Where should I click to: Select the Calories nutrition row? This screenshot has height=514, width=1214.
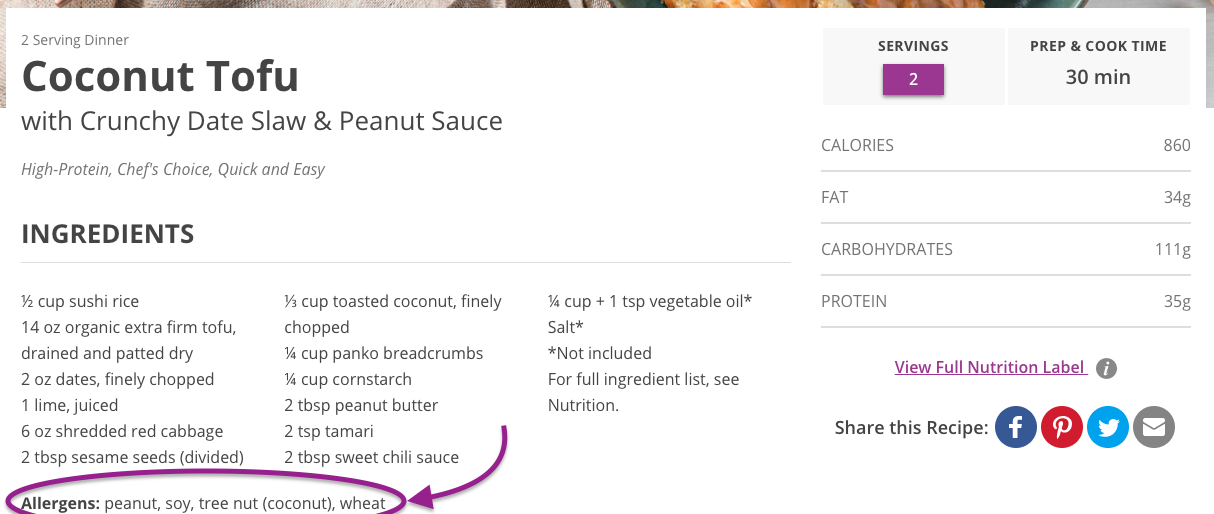(x=1005, y=145)
